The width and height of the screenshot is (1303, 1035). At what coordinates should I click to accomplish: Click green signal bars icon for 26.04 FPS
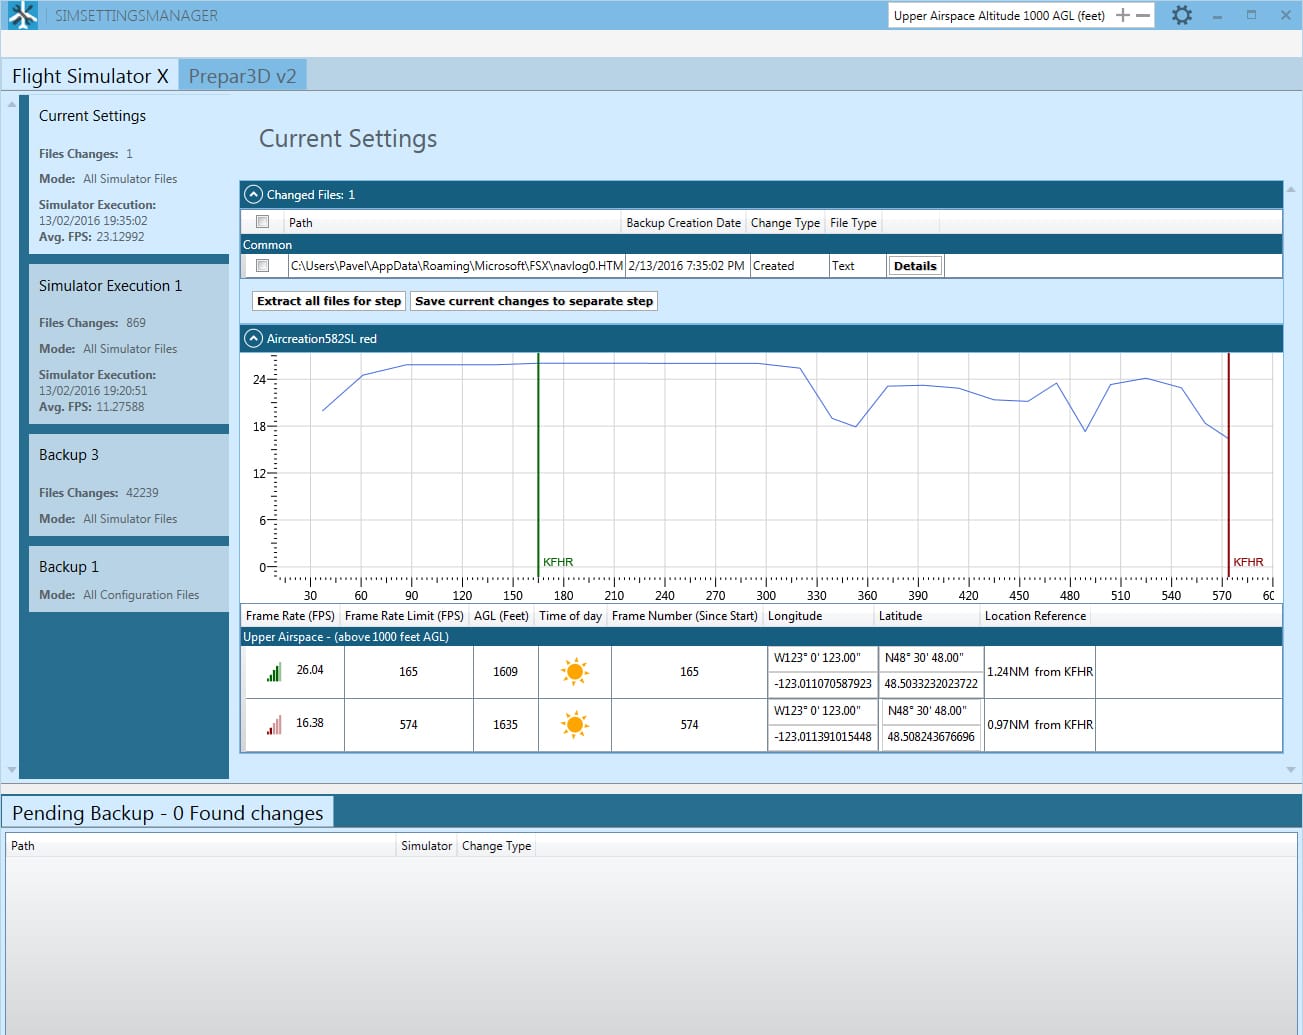274,673
